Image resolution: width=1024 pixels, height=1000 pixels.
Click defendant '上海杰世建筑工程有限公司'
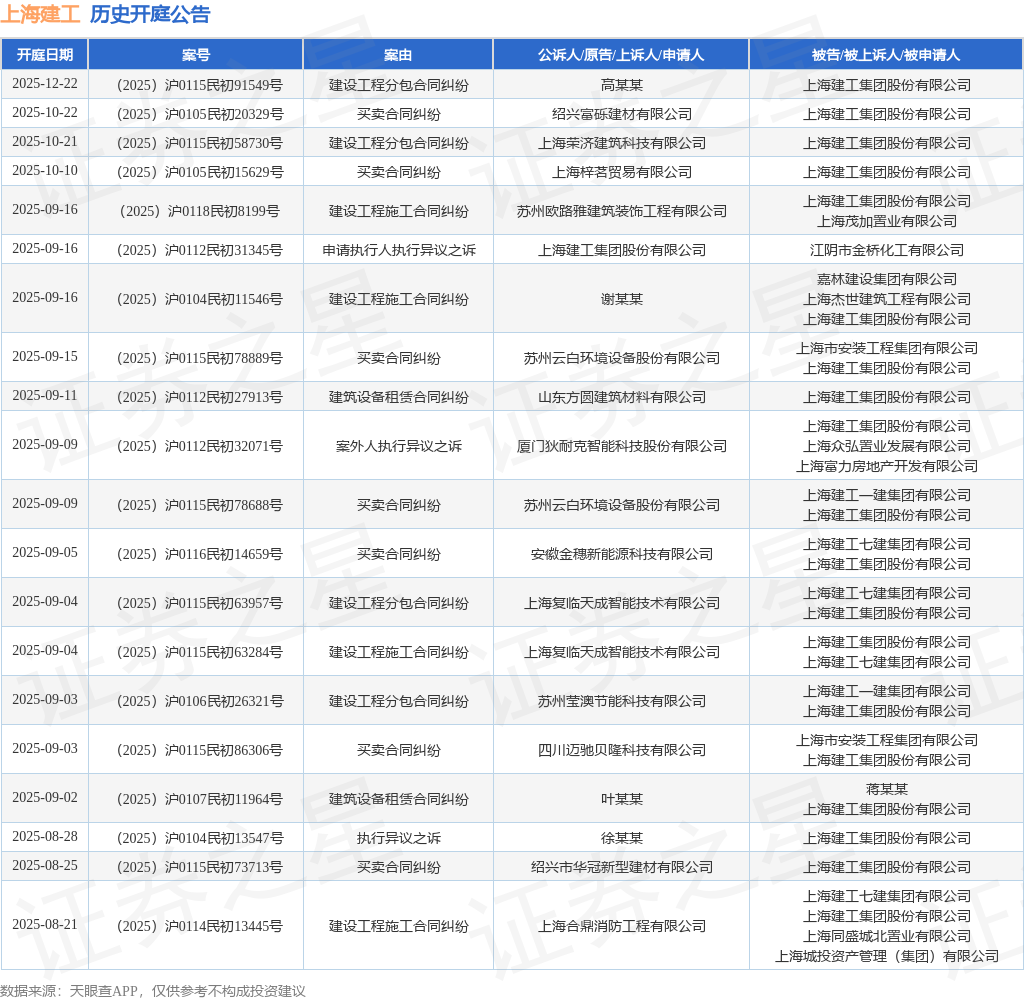pos(887,299)
